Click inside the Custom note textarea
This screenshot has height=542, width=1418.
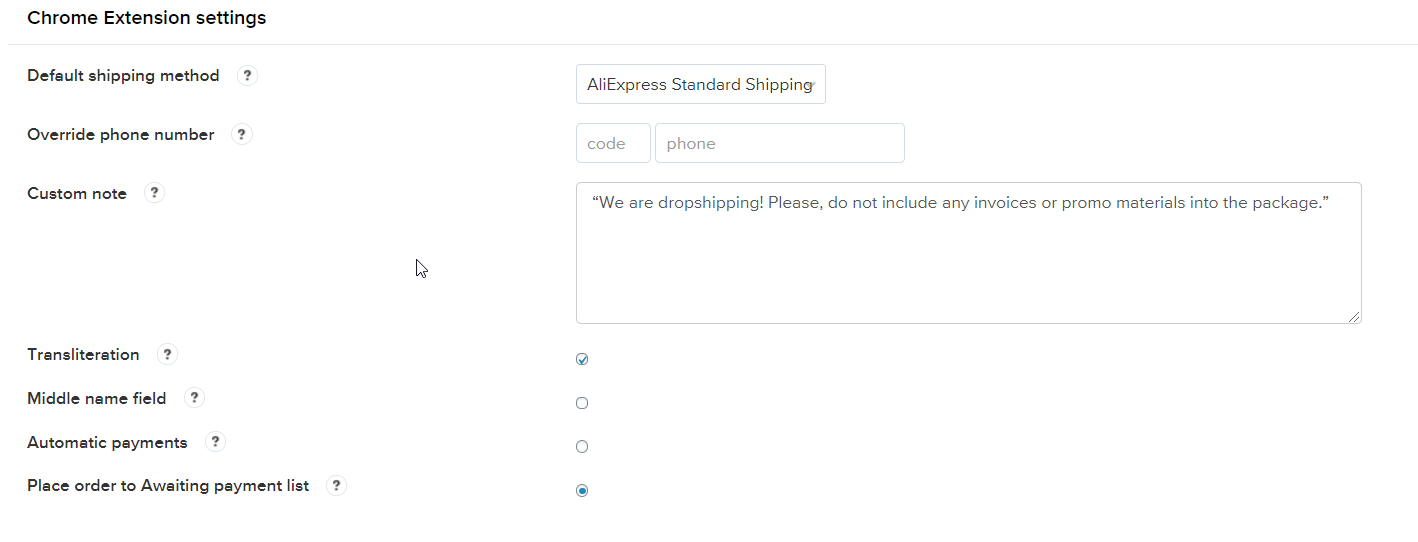click(969, 253)
